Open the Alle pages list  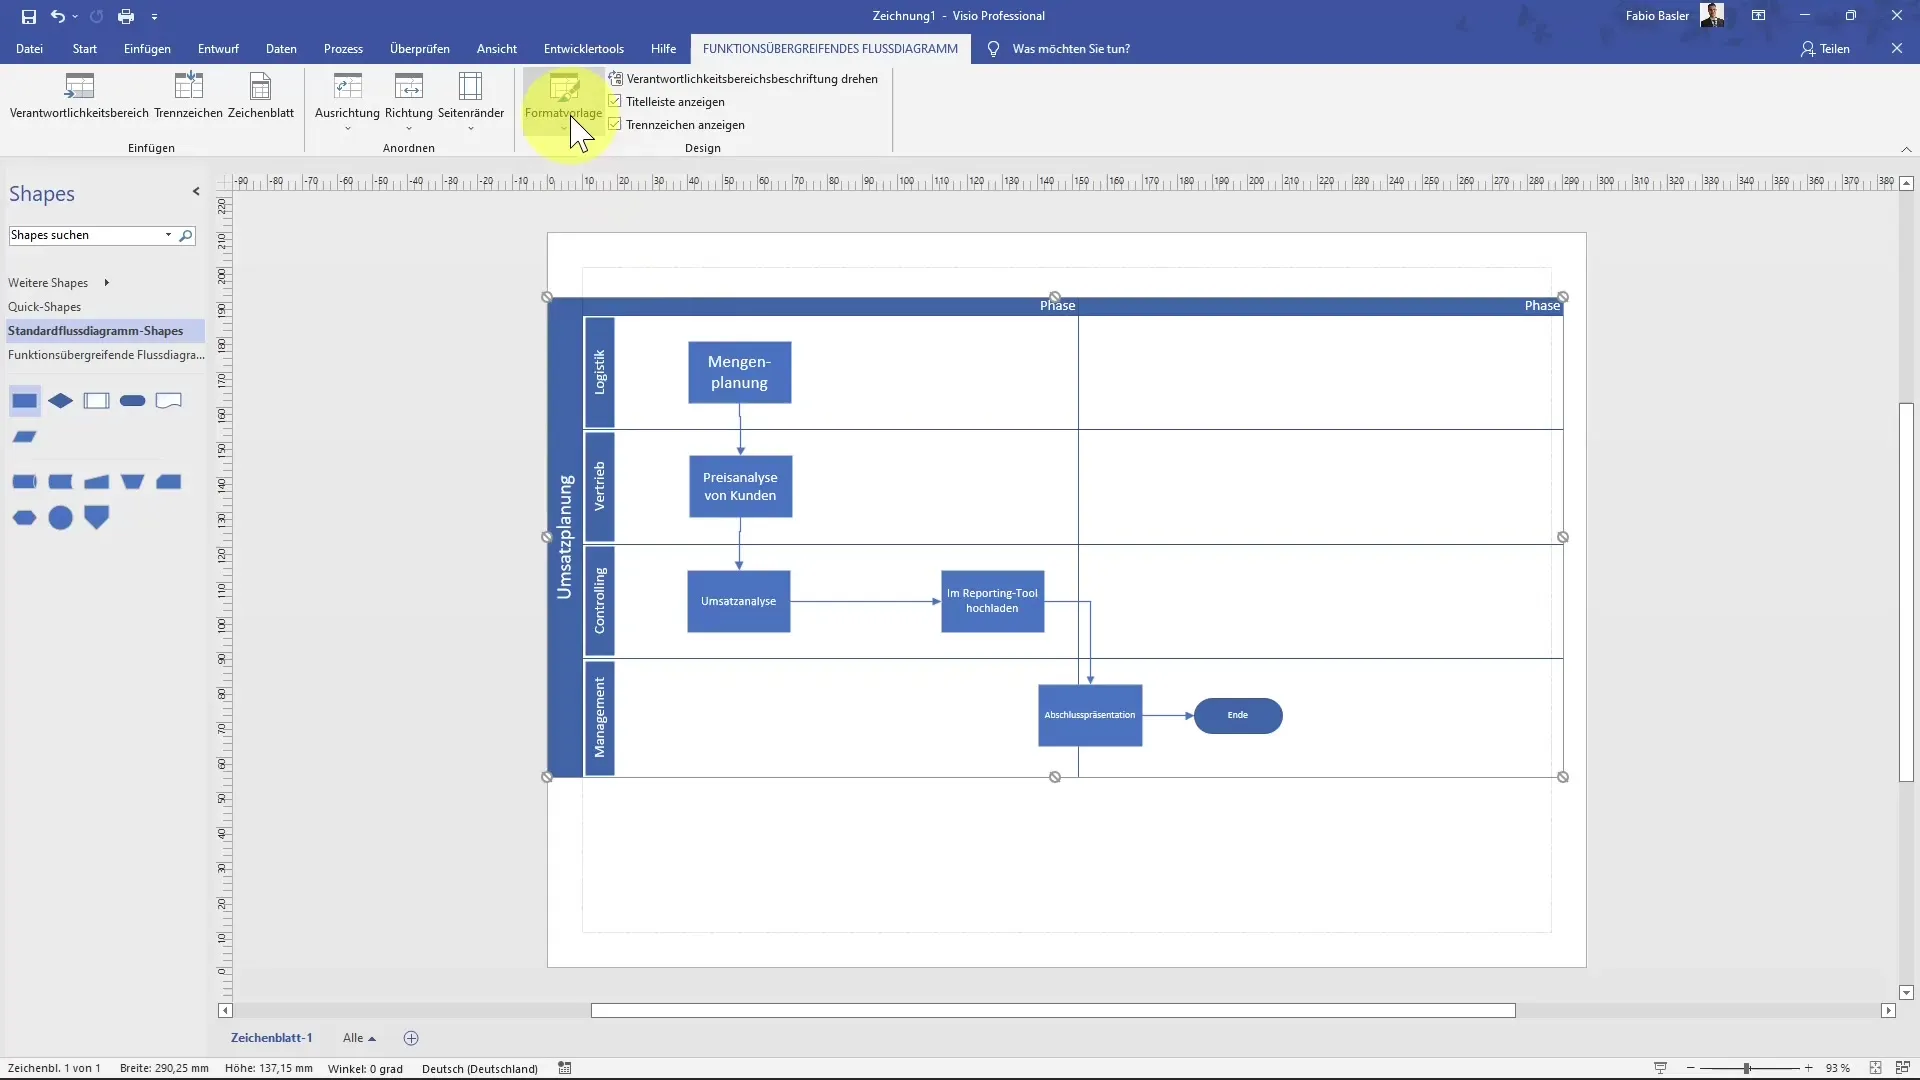click(x=359, y=1038)
